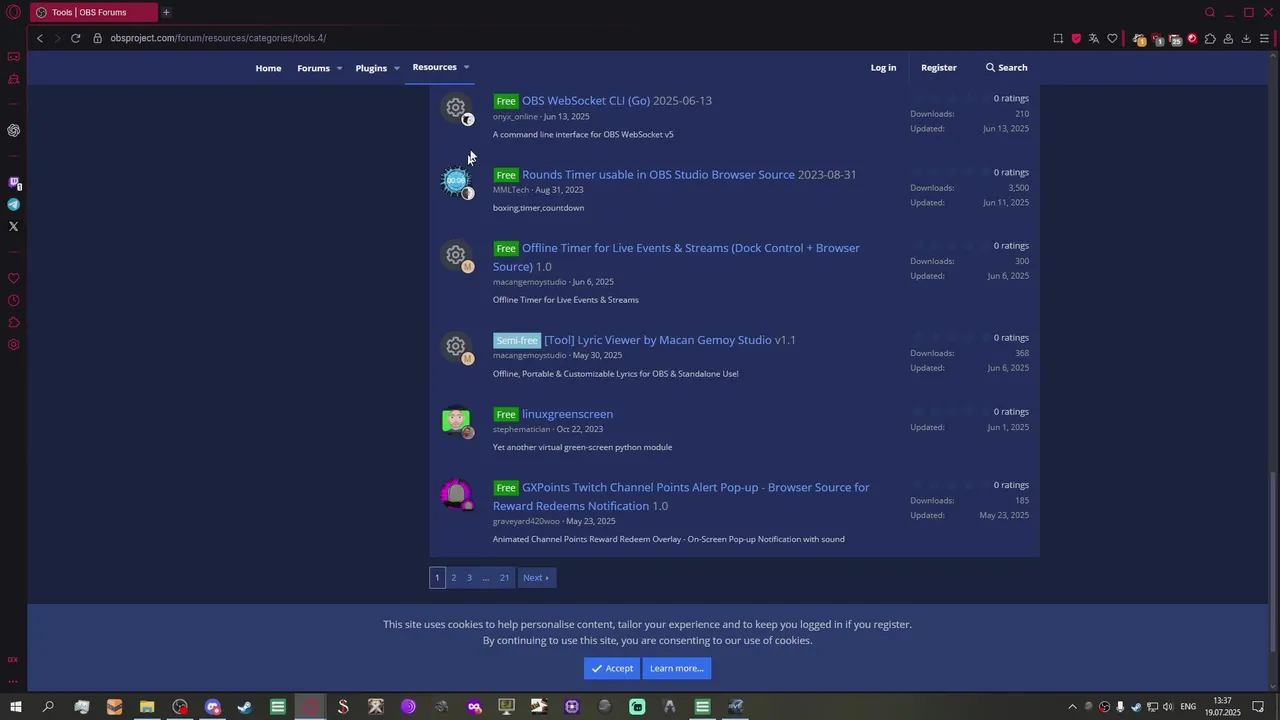Viewport: 1280px width, 720px height.
Task: Click the taskbar search magnifier
Action: (48, 707)
